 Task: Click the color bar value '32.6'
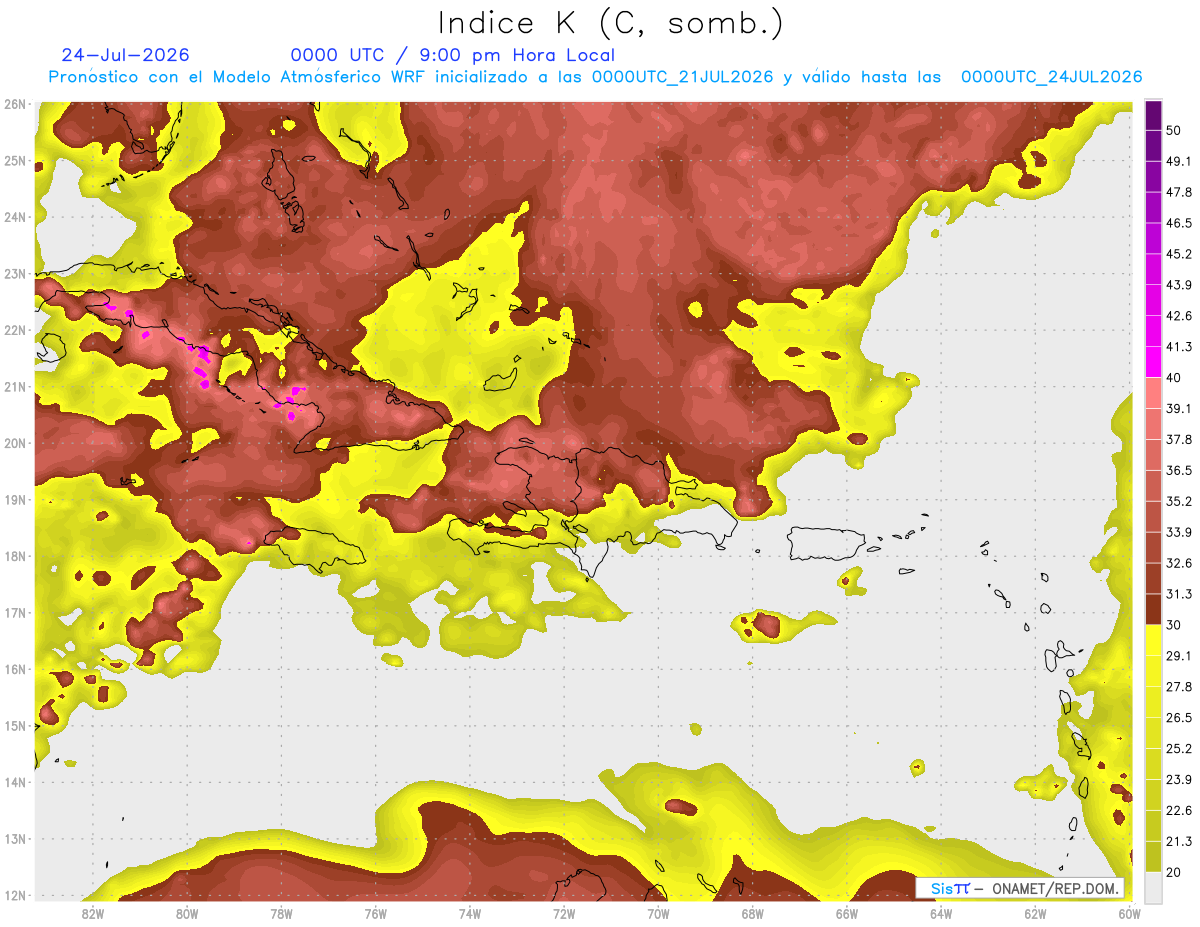point(1179,563)
